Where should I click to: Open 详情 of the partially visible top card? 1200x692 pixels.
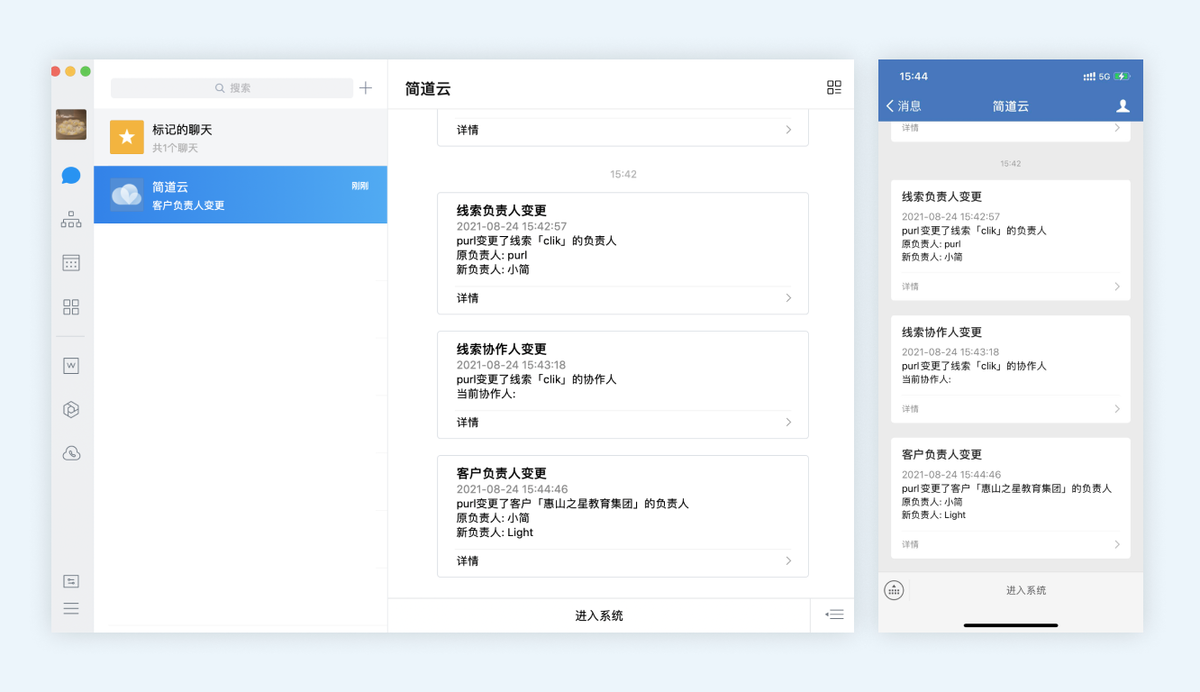(x=468, y=130)
